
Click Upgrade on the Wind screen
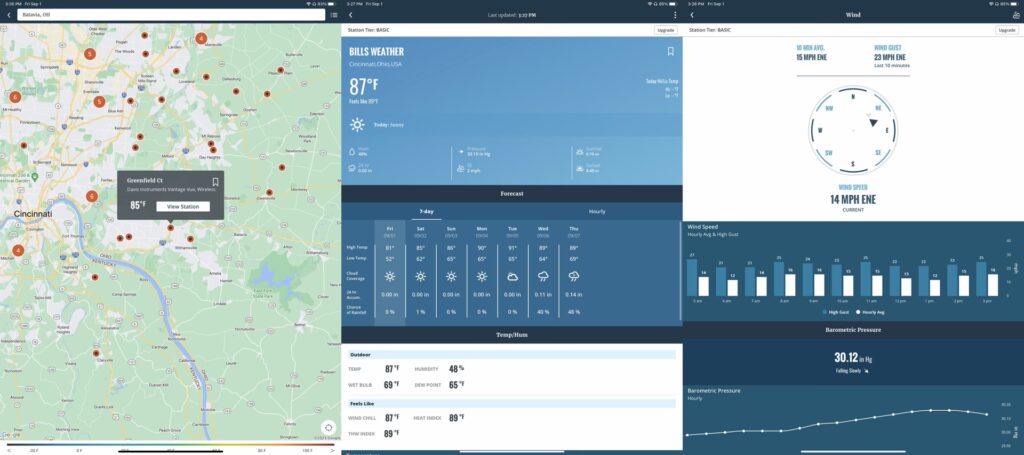pos(1006,30)
